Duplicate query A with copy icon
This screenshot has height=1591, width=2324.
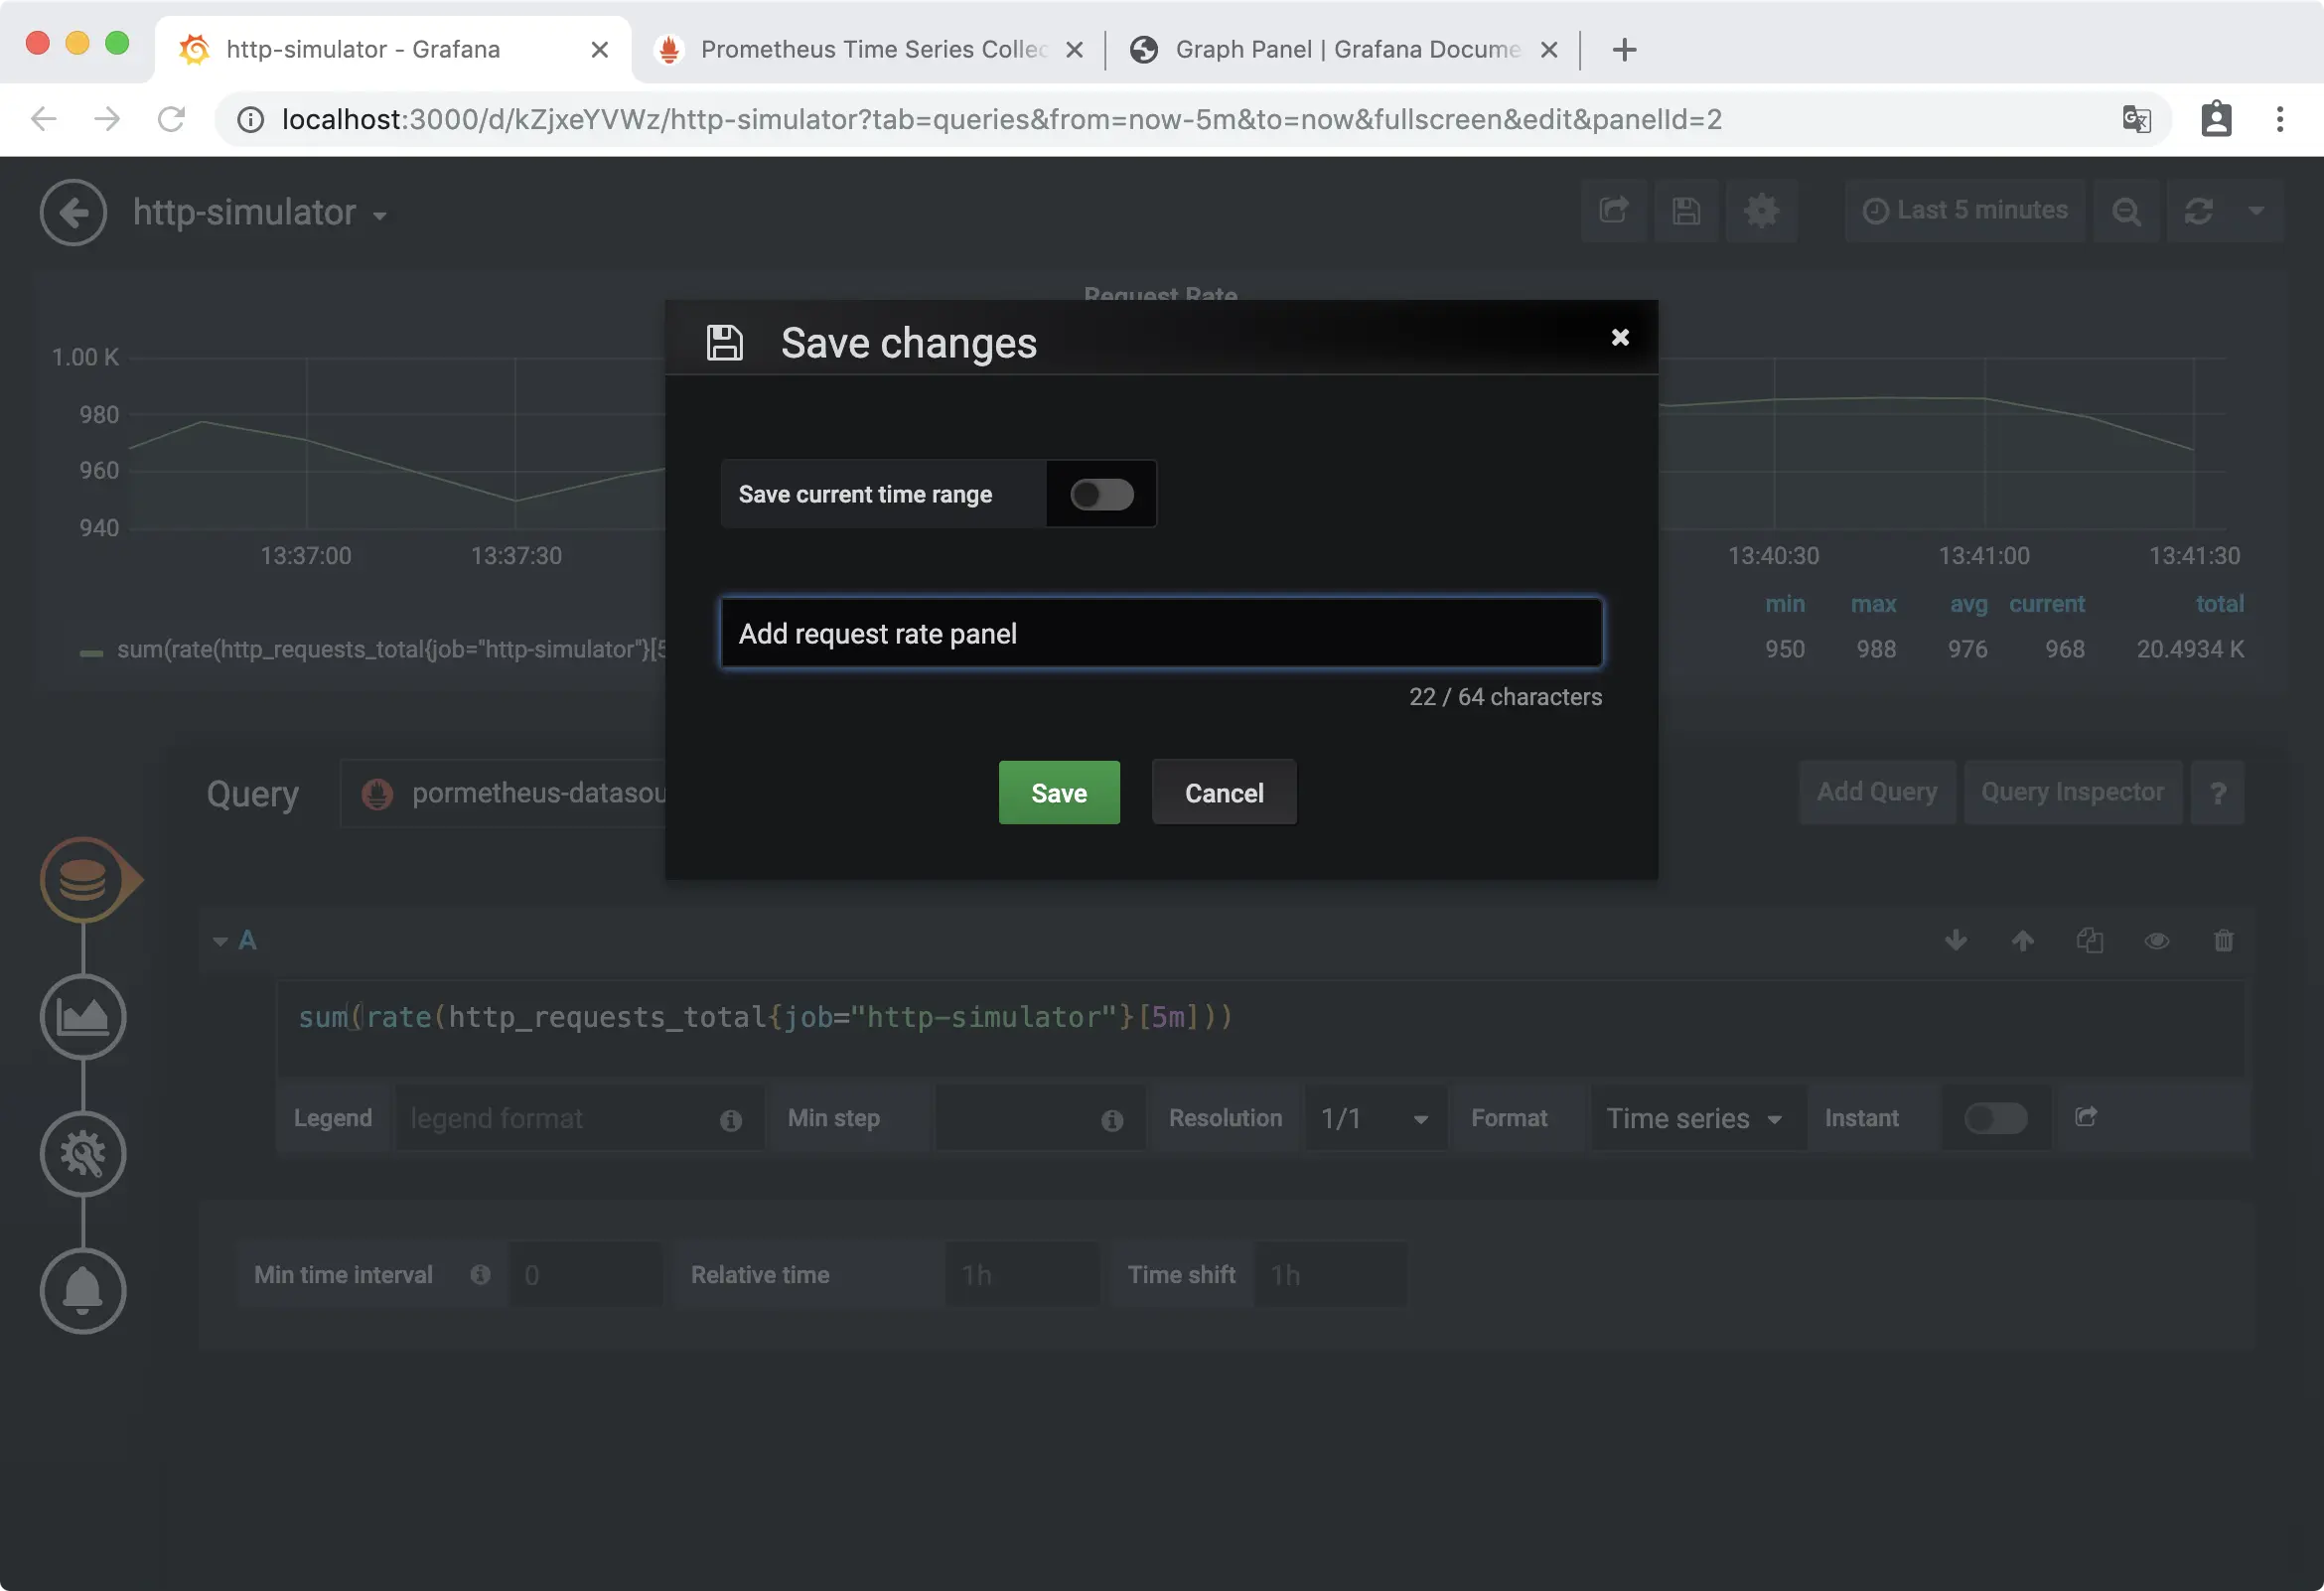2090,940
